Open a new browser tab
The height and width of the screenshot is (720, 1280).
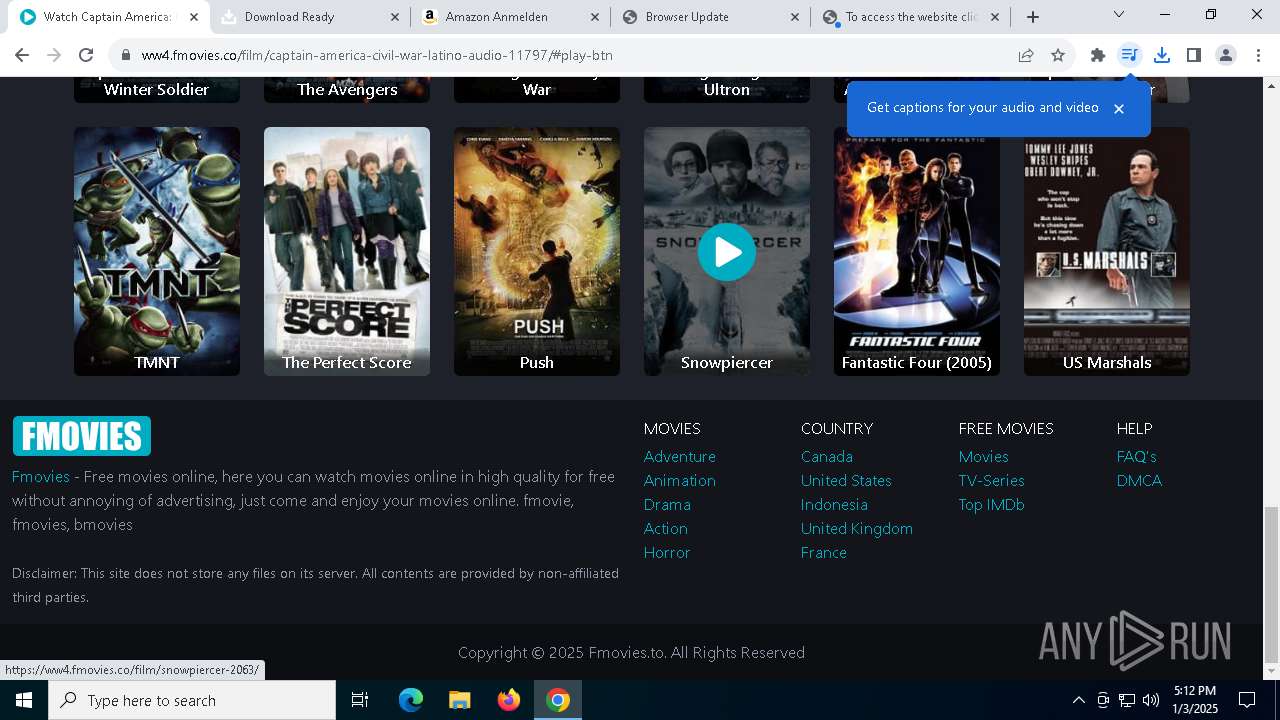pos(1033,17)
